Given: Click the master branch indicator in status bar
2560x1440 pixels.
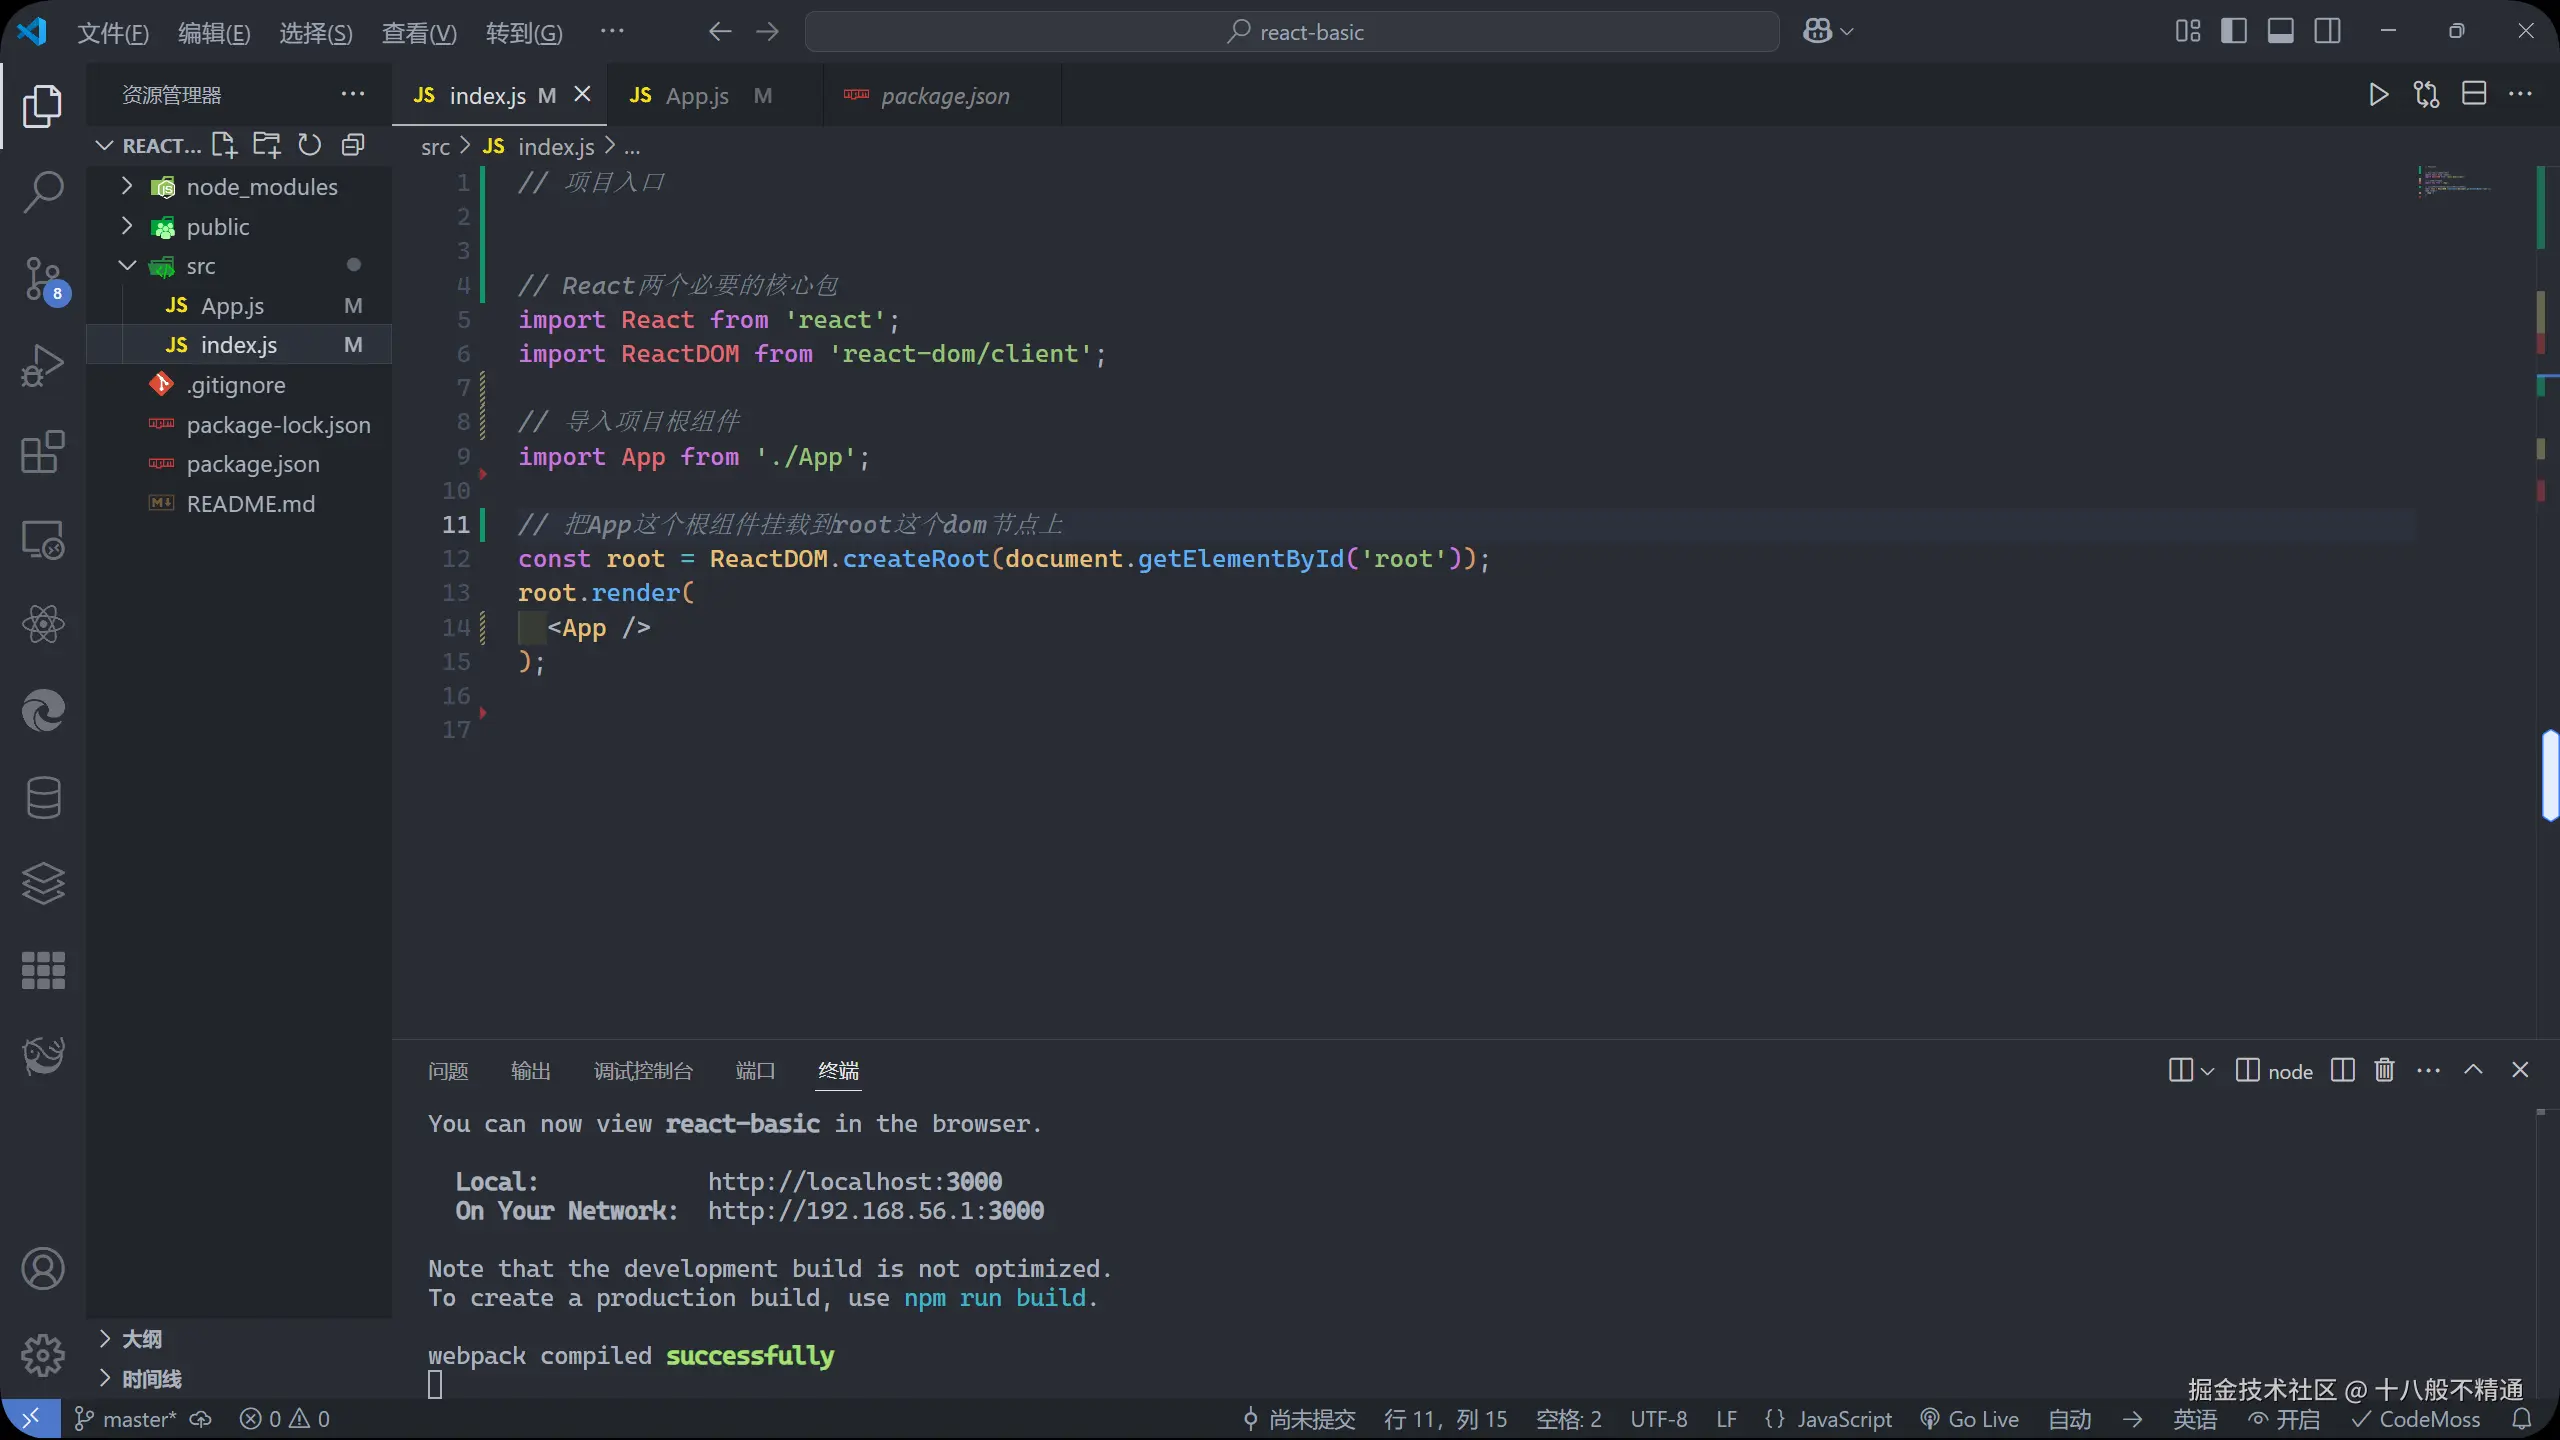Looking at the screenshot, I should tap(127, 1419).
